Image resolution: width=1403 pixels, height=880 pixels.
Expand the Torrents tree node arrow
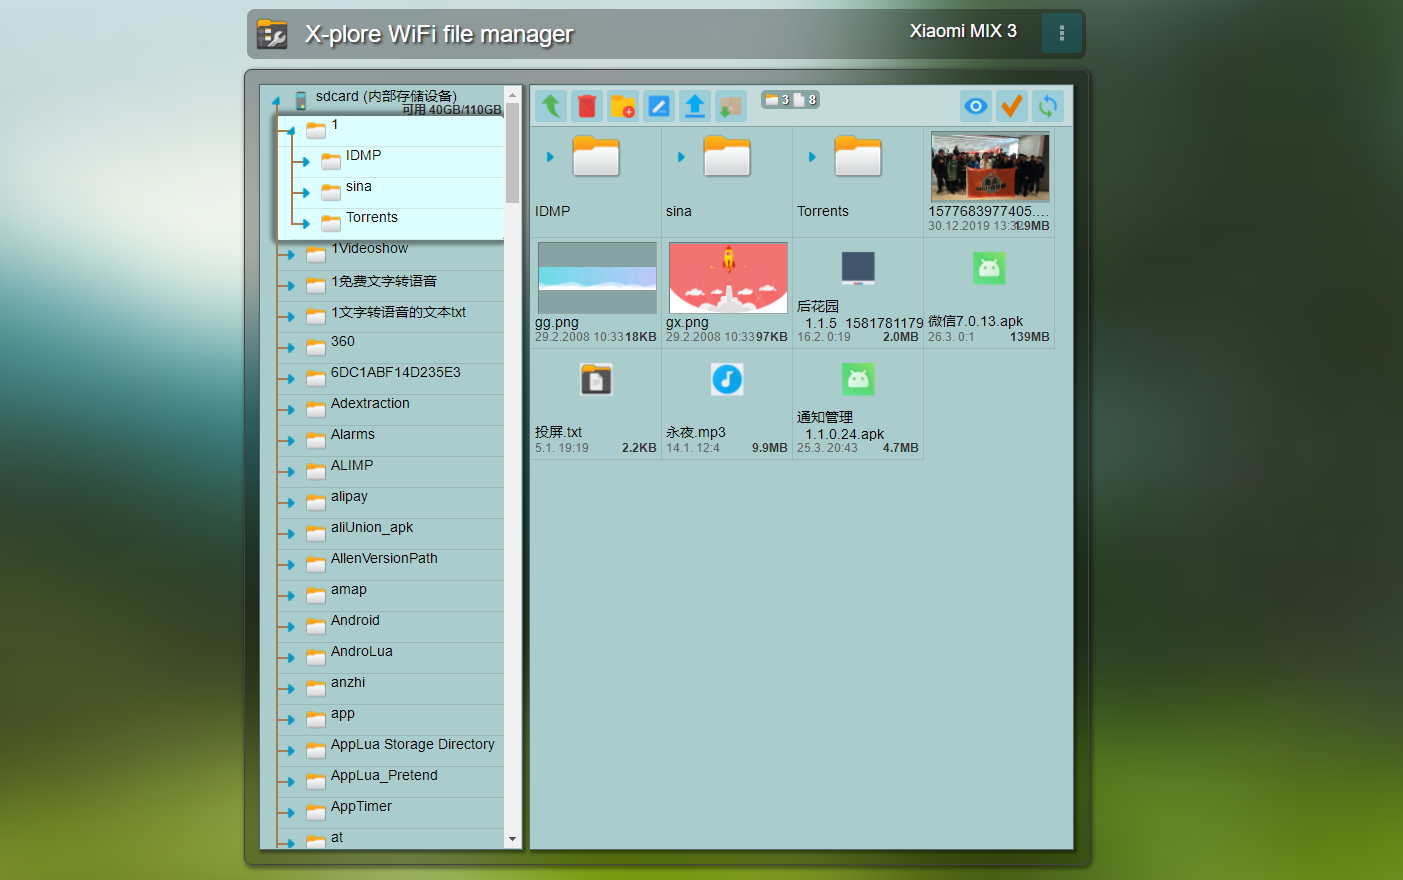click(x=305, y=224)
